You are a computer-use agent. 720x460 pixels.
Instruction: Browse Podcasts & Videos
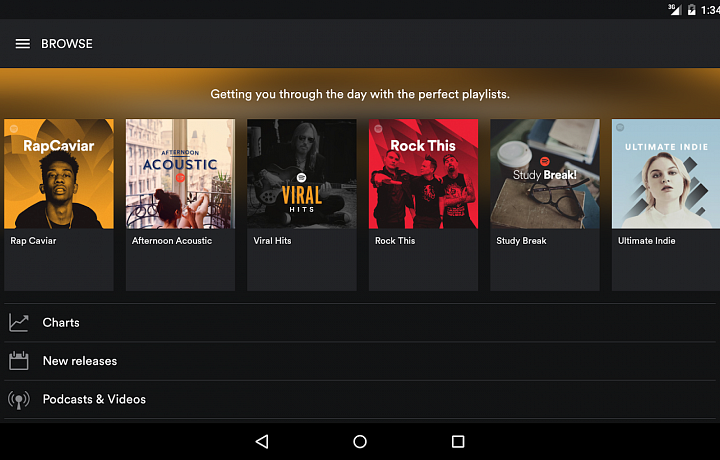point(94,399)
